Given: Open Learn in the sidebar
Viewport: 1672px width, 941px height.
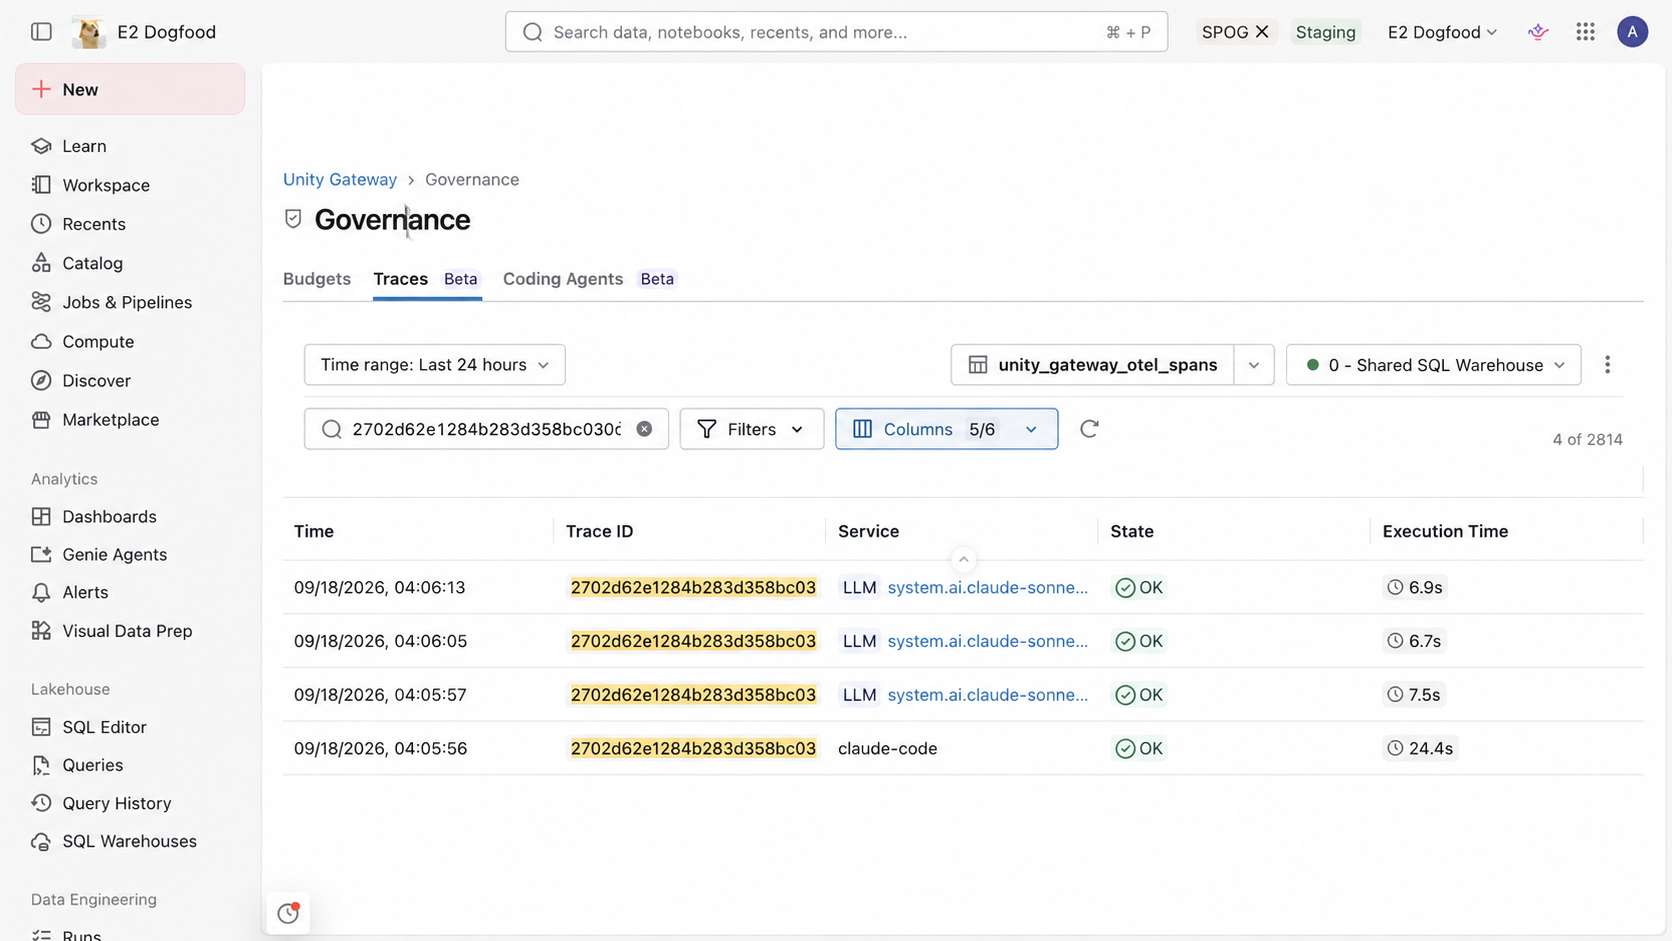Looking at the screenshot, I should pos(84,146).
